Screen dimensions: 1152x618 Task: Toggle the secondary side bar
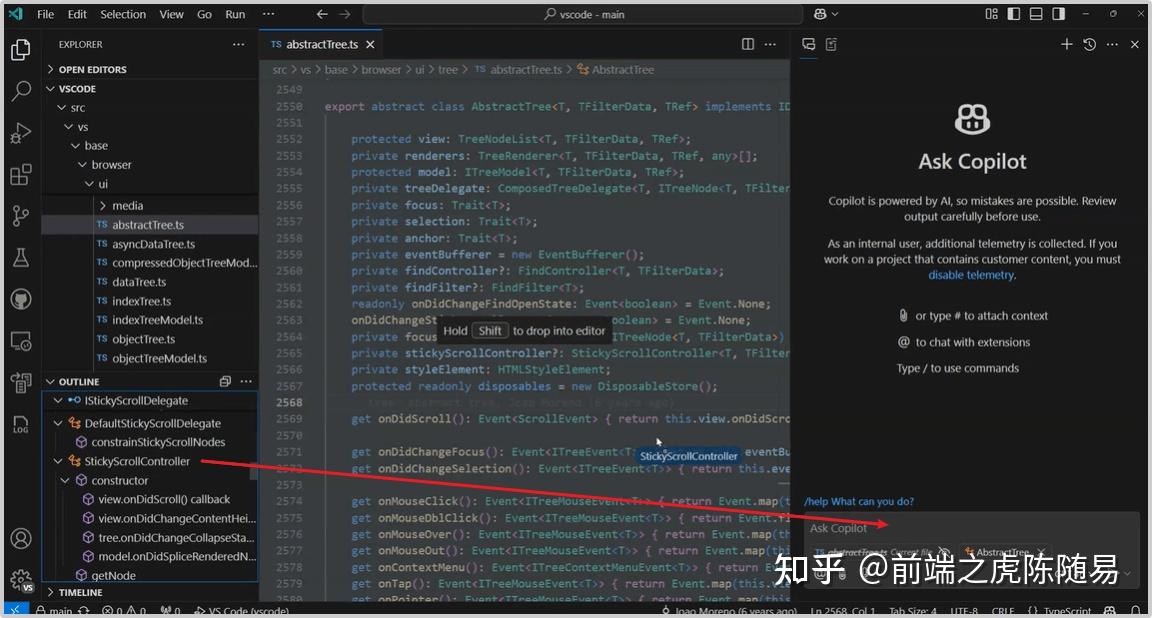[x=1059, y=14]
